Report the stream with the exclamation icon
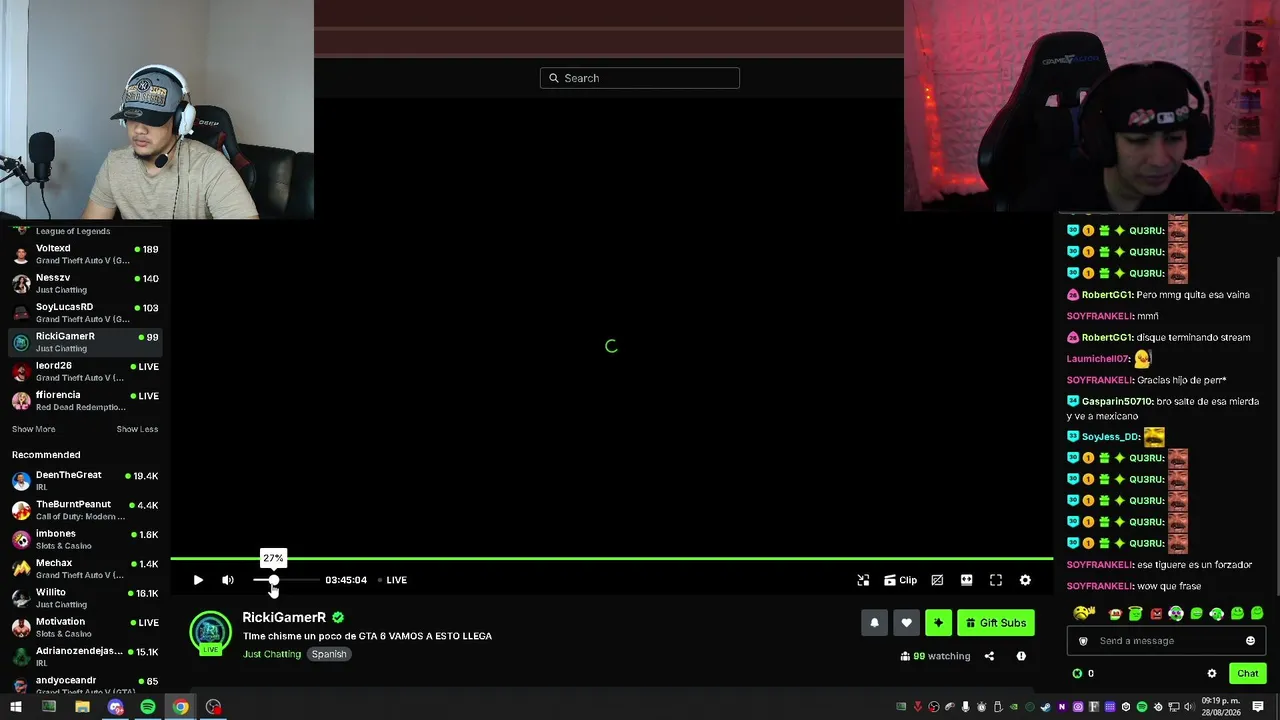Screen dimensions: 1280x720 1021,656
